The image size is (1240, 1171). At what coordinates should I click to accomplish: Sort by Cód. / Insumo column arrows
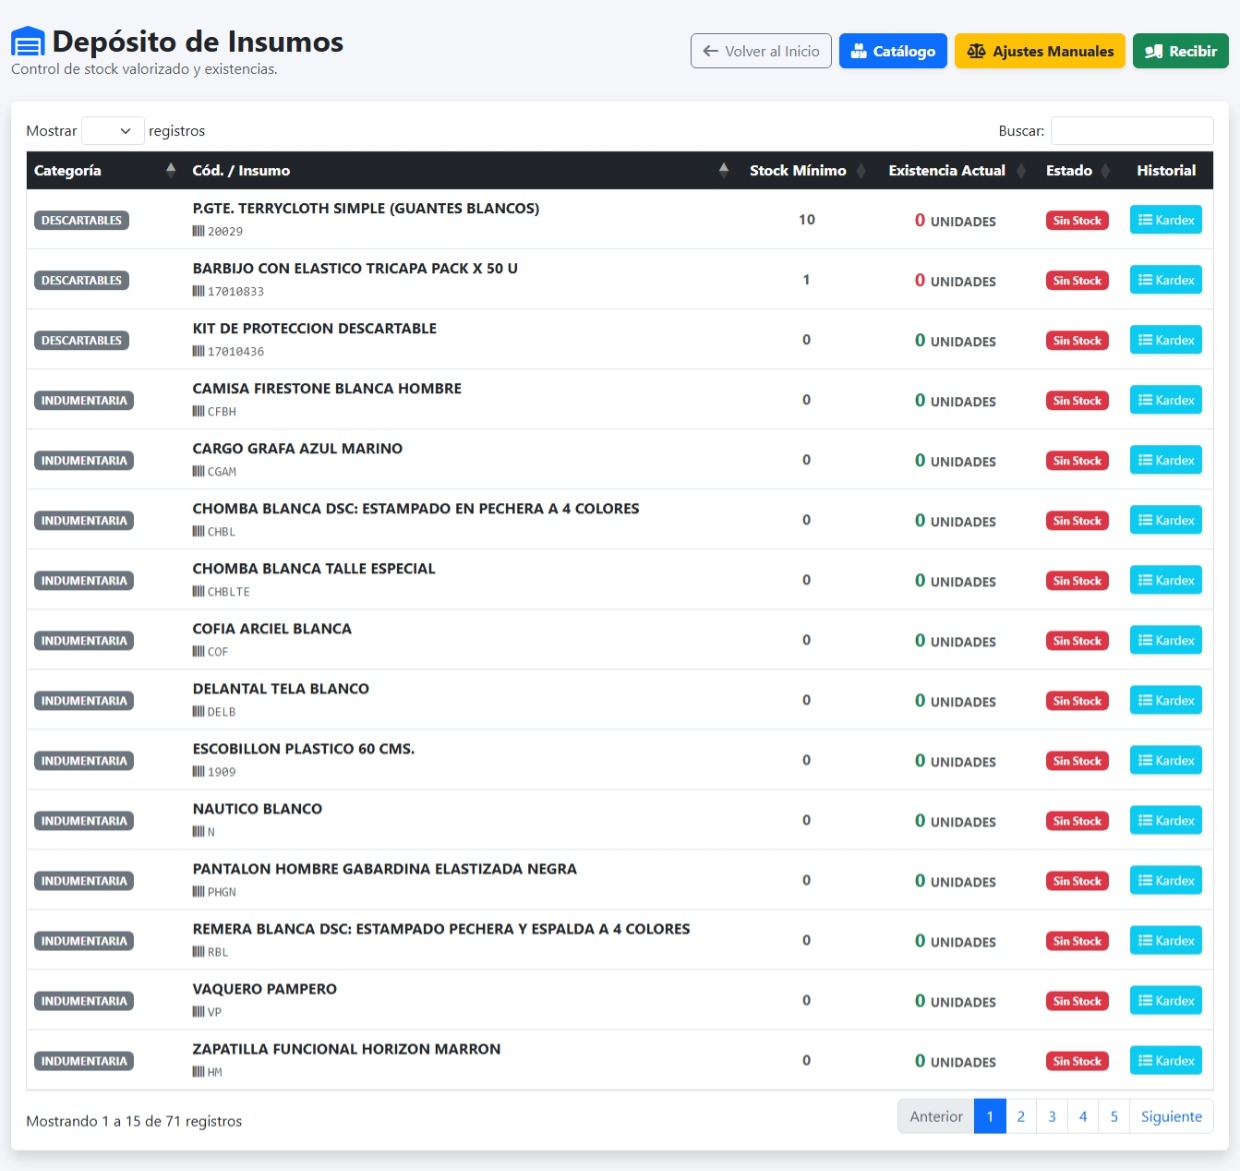click(724, 170)
